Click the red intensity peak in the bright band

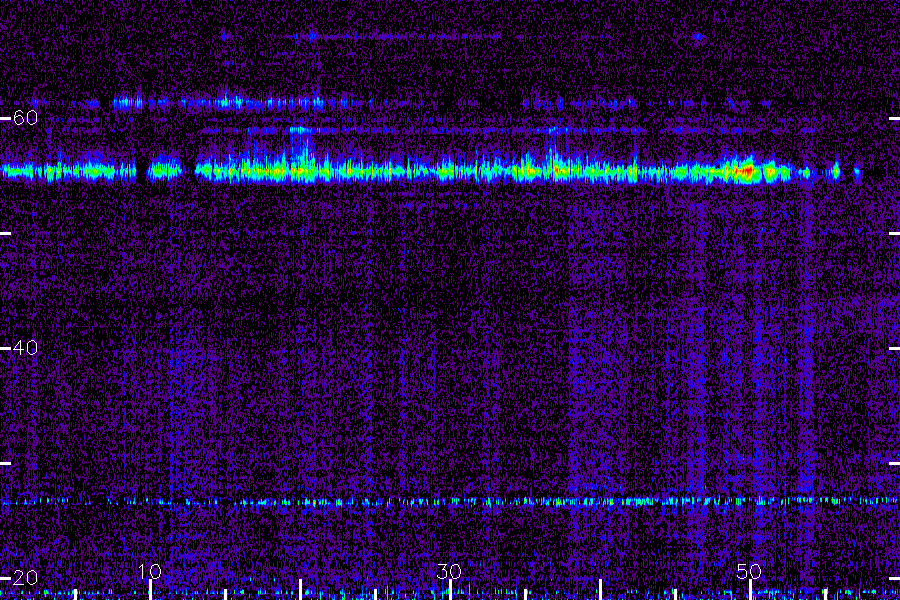745,171
